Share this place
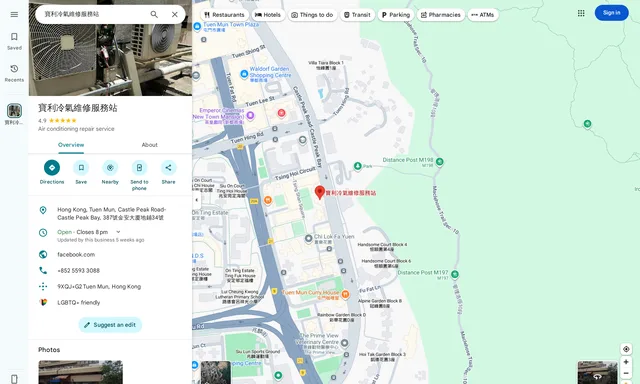640x384 pixels. (168, 172)
